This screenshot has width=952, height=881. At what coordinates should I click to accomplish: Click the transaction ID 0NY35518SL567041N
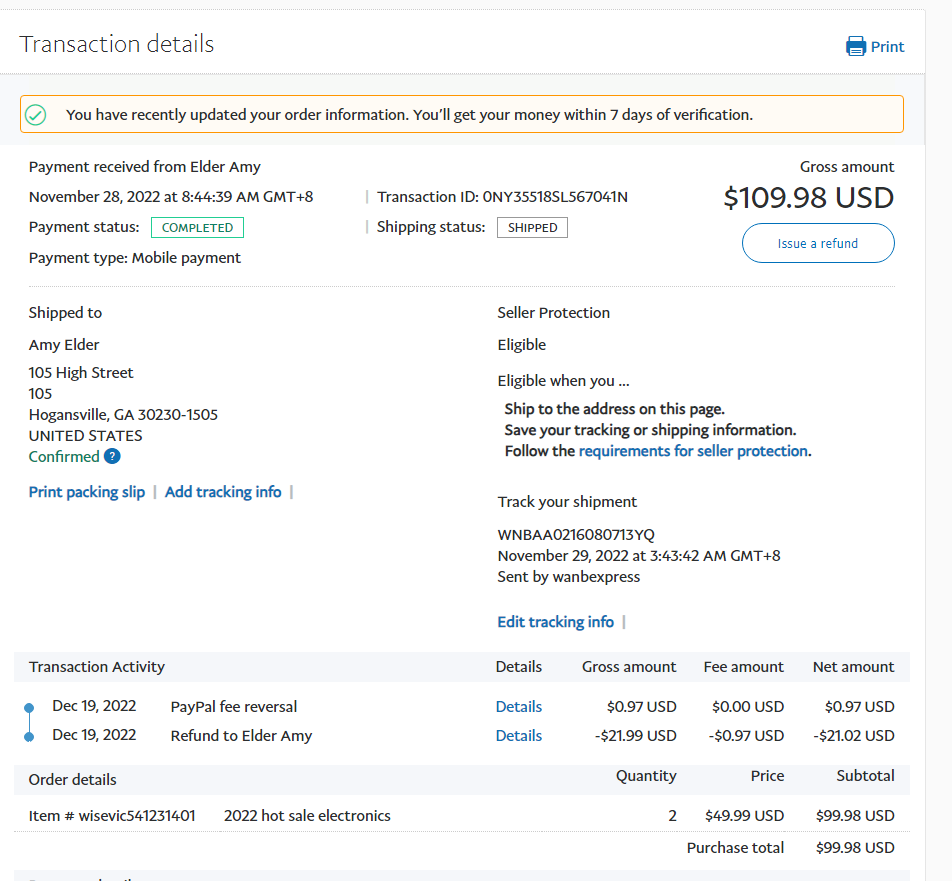click(555, 197)
